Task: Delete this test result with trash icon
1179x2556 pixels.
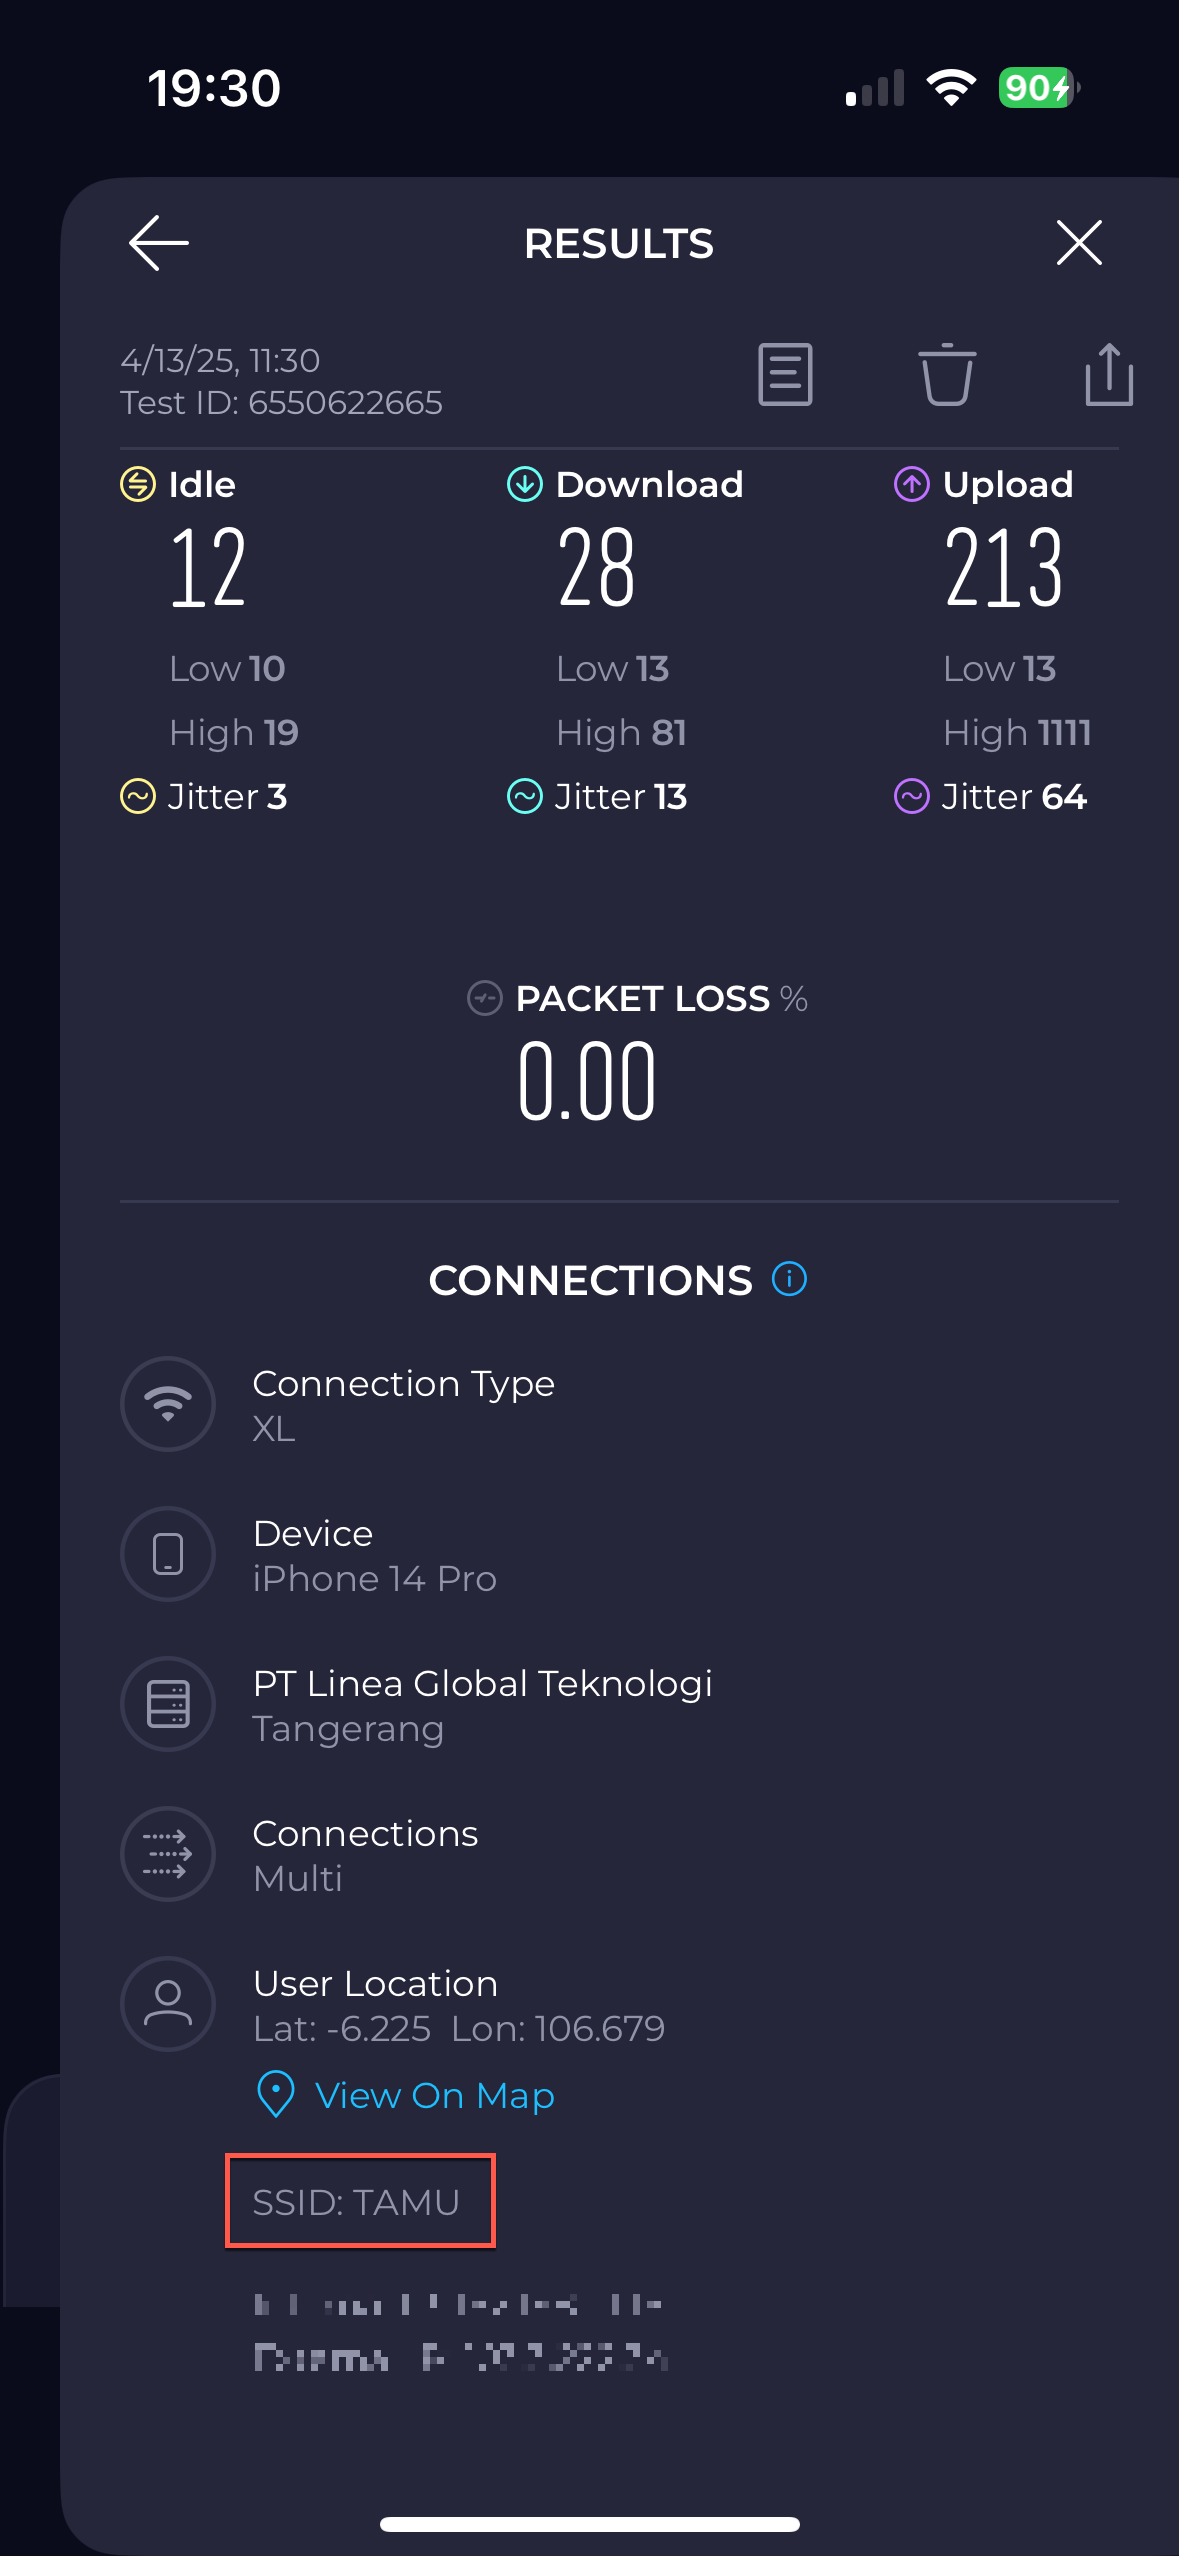Action: point(947,375)
